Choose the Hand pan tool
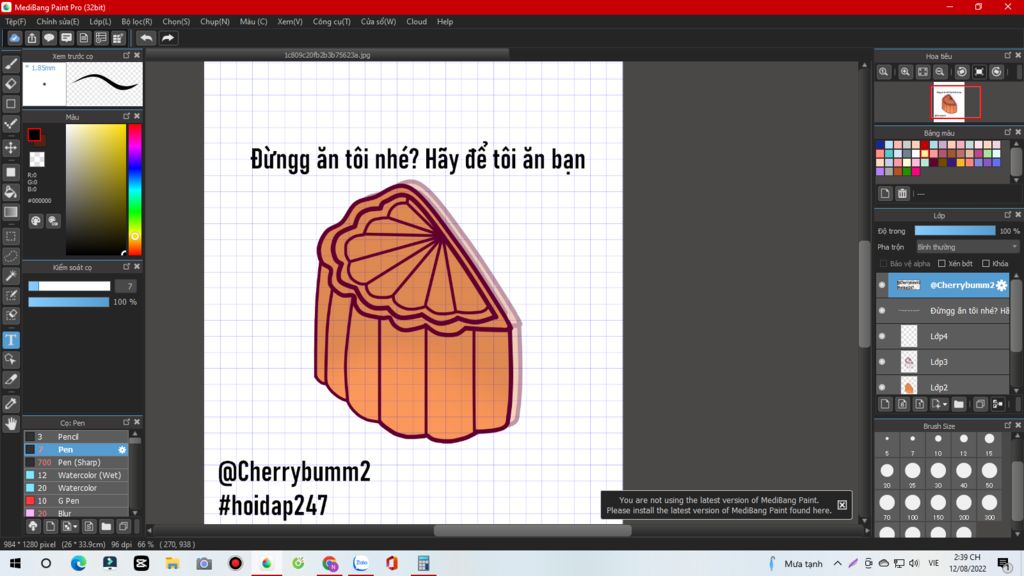Image resolution: width=1024 pixels, height=576 pixels. pyautogui.click(x=11, y=424)
